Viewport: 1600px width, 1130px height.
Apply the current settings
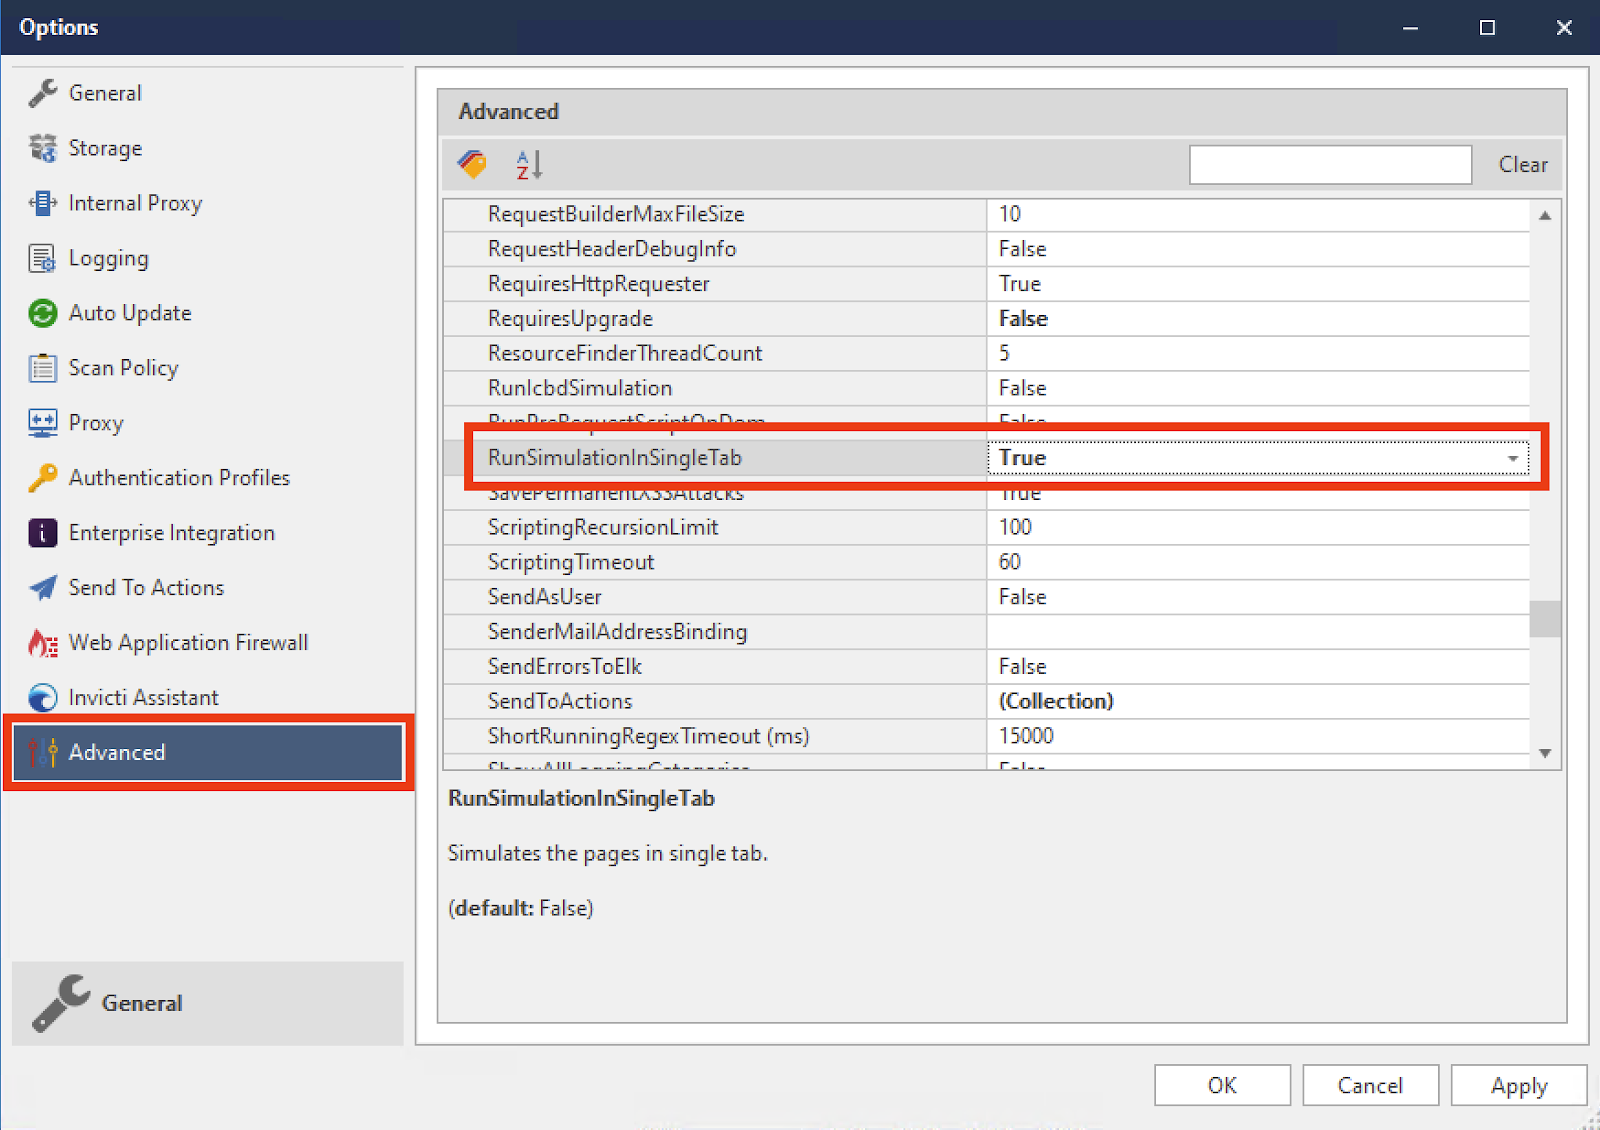pos(1518,1085)
